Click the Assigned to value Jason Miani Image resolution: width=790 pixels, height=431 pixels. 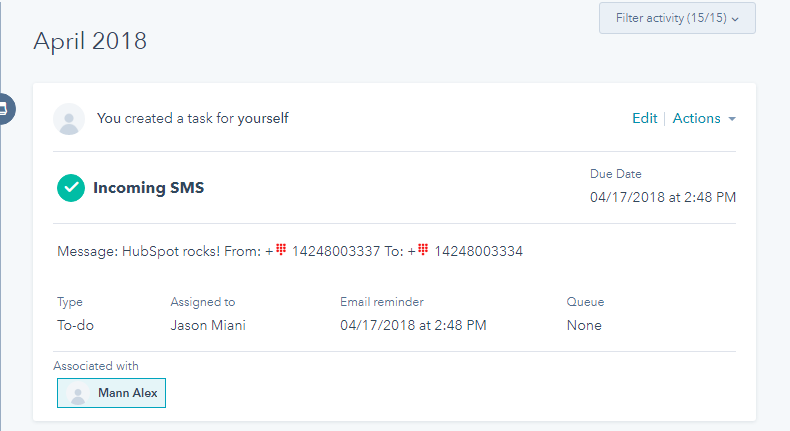coord(208,325)
